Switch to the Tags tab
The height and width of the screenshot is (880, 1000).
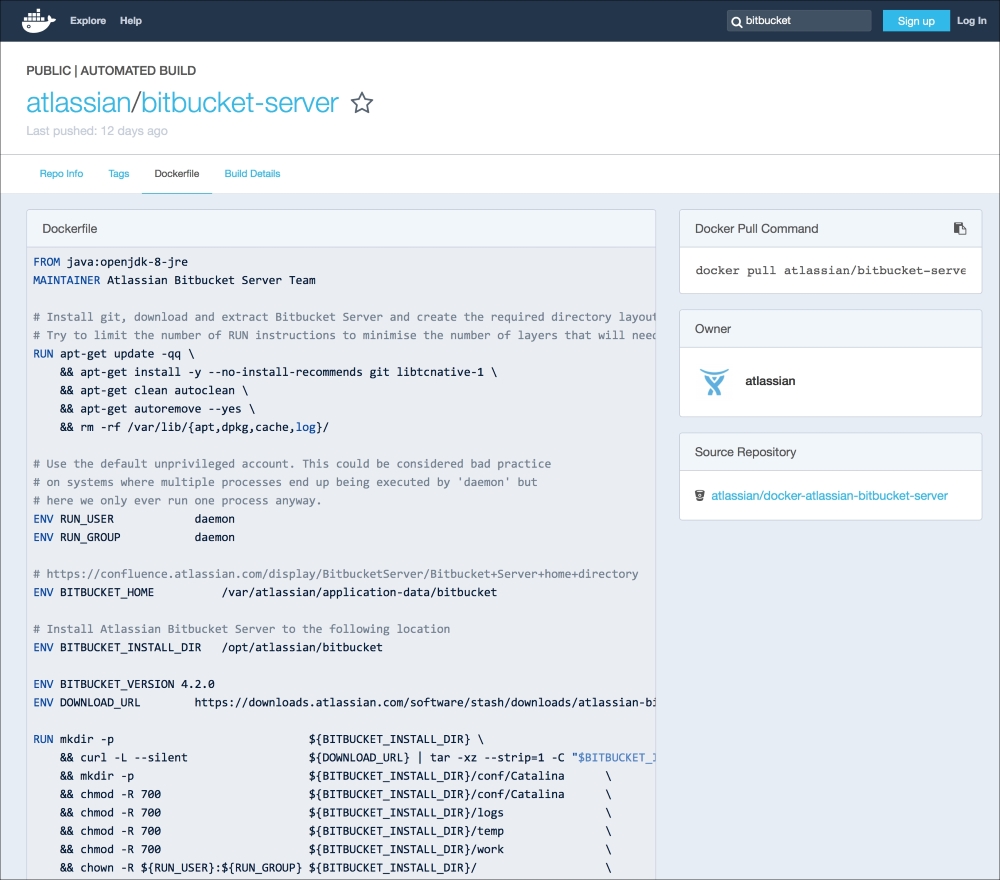click(x=119, y=174)
